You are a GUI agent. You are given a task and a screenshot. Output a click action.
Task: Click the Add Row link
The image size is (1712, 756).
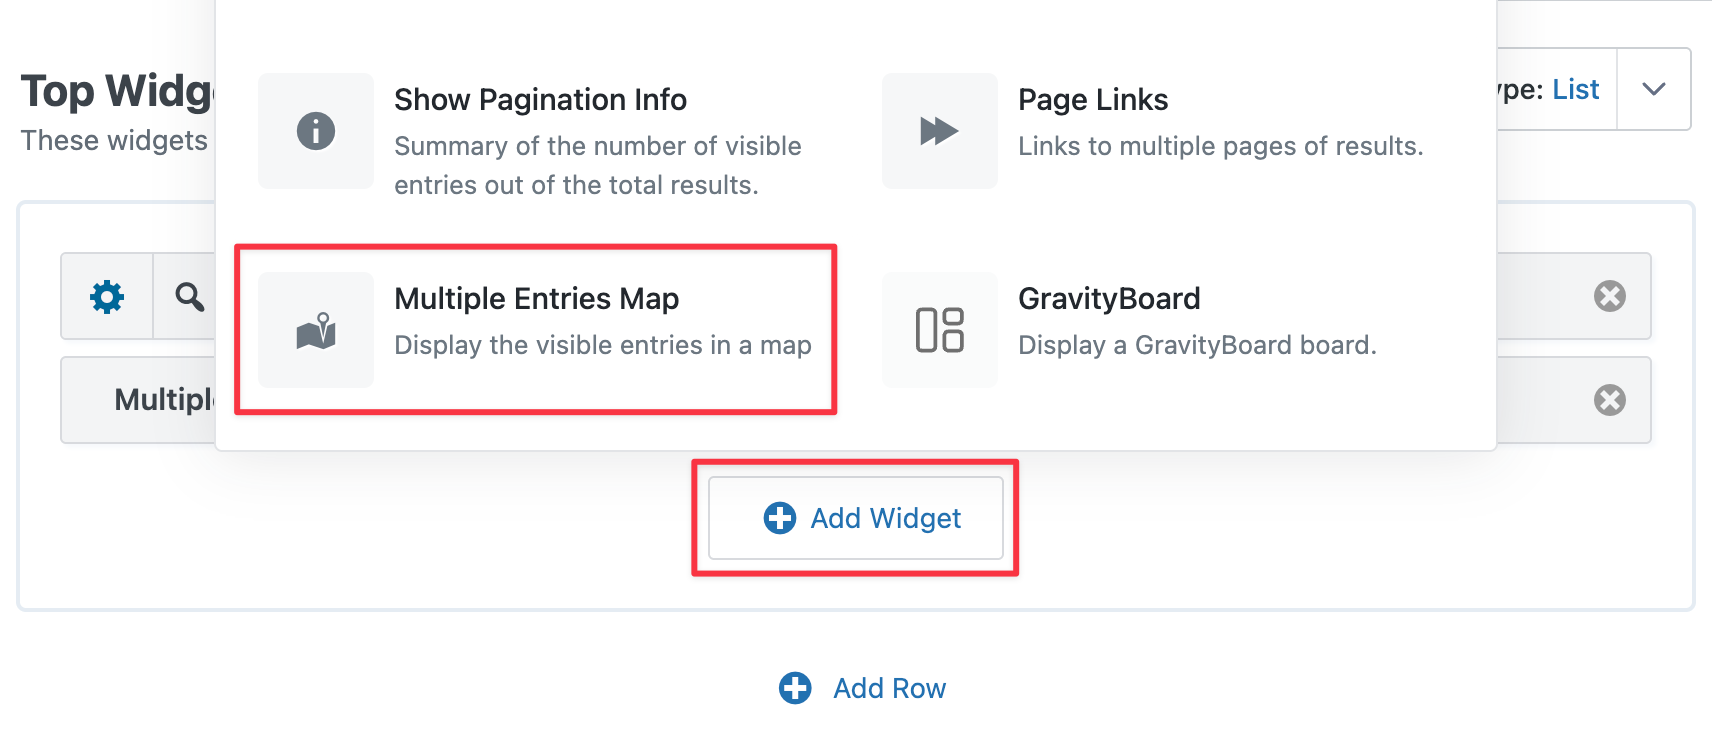click(888, 688)
